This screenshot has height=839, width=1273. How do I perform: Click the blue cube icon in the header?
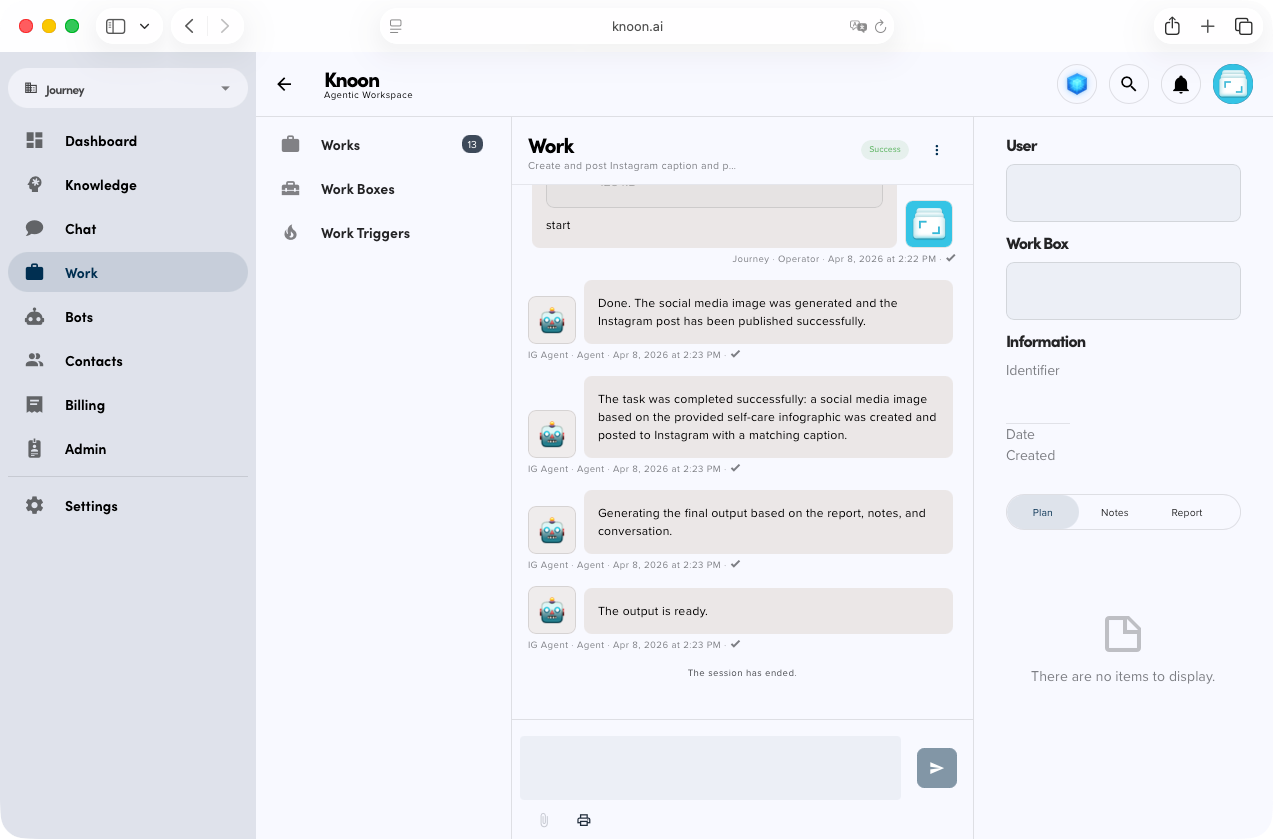pos(1076,84)
